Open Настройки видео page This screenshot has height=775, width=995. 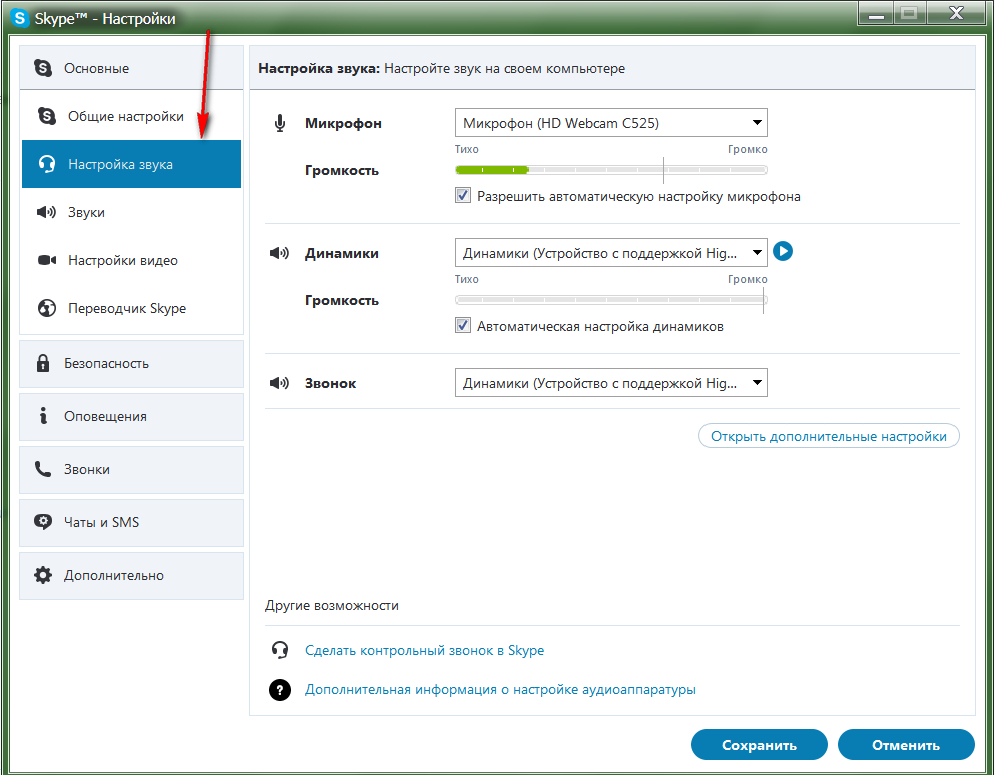pyautogui.click(x=131, y=260)
